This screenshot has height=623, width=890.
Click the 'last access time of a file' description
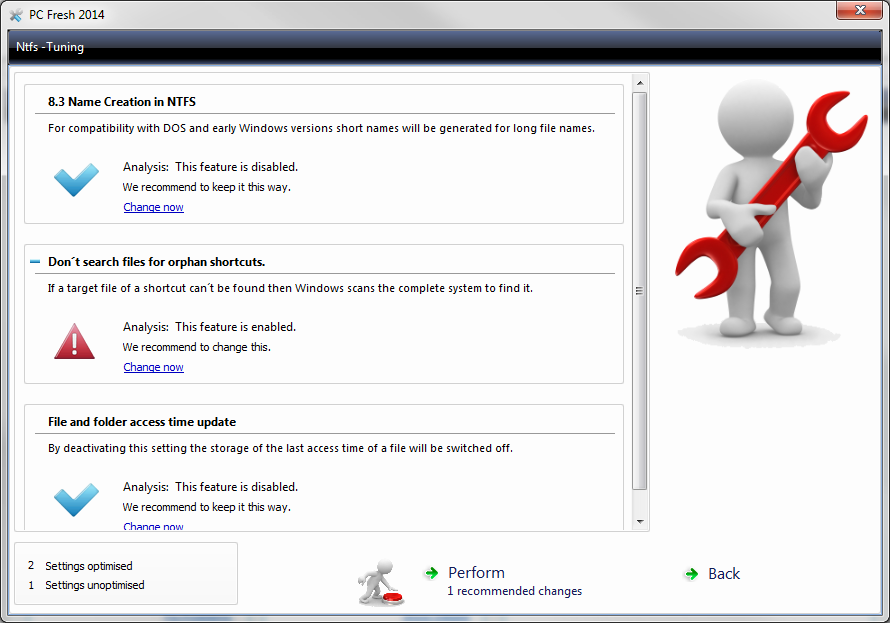(x=280, y=448)
